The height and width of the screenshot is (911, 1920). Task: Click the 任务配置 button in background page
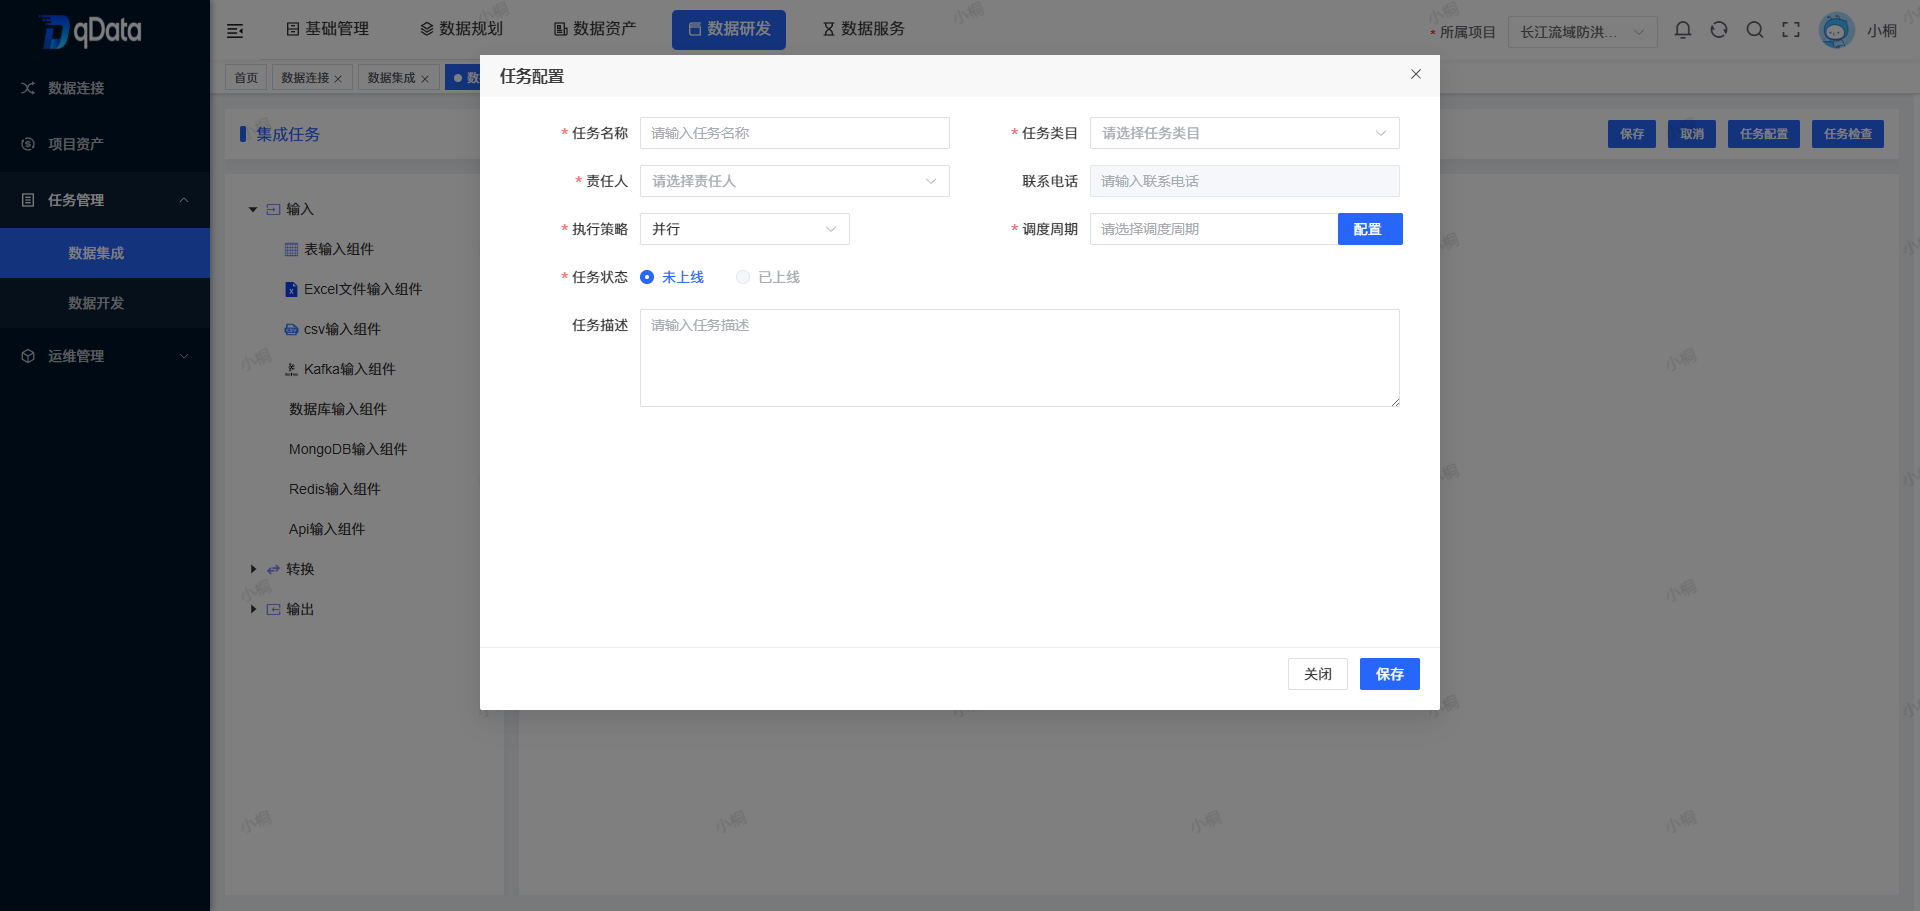tap(1764, 134)
